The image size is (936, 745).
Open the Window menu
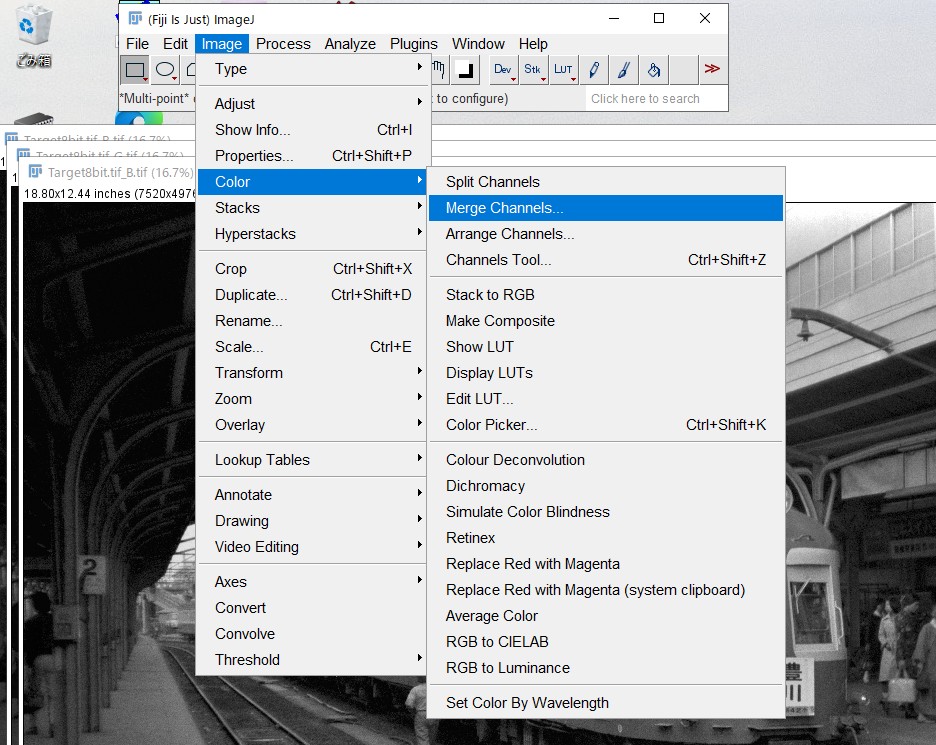tap(478, 44)
